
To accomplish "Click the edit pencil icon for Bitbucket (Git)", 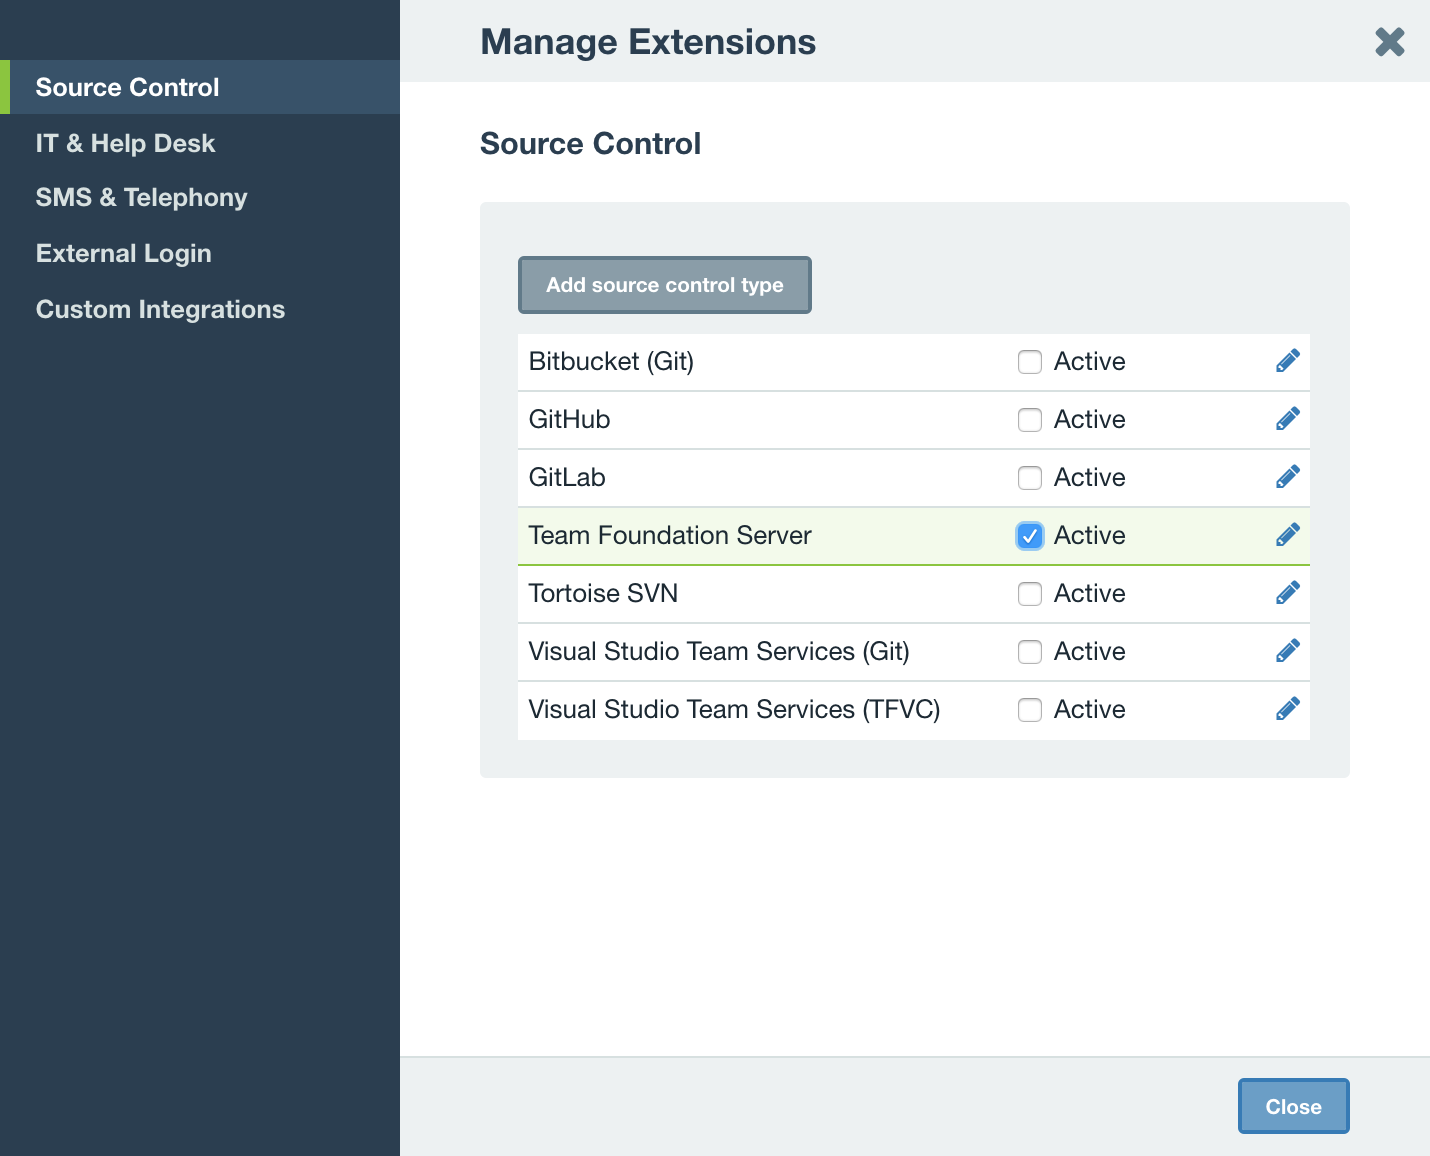I will 1288,360.
